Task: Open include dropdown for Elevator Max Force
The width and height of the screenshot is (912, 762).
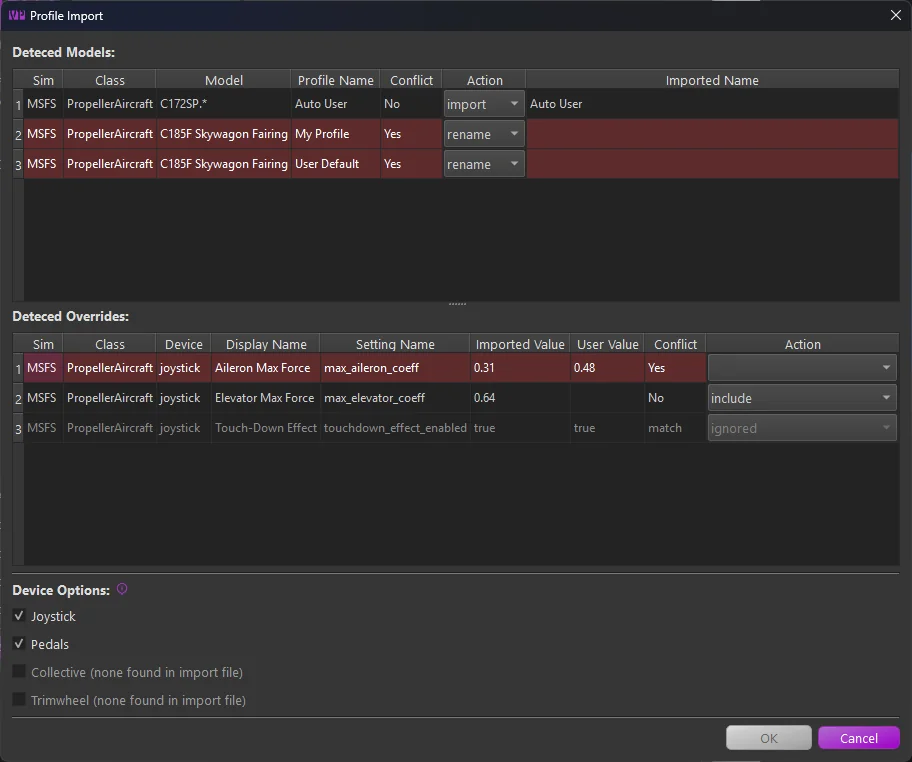Action: 801,398
